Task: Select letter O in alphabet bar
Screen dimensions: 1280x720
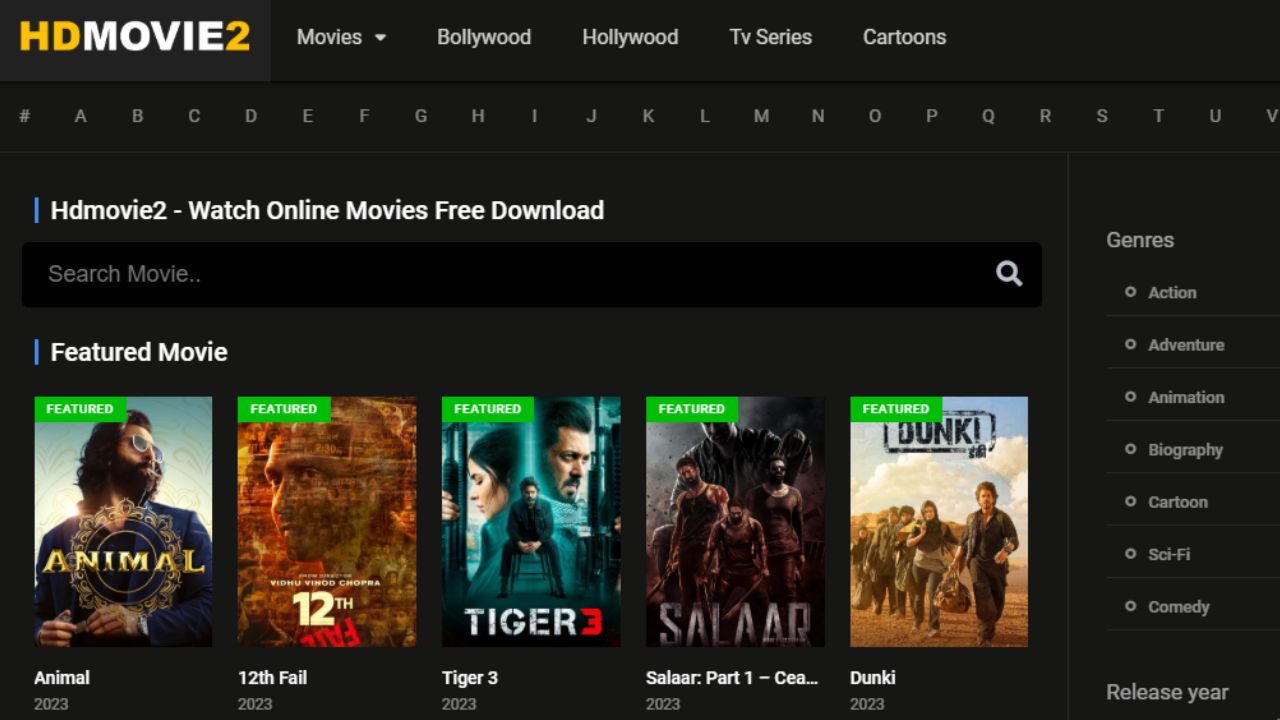Action: 875,116
